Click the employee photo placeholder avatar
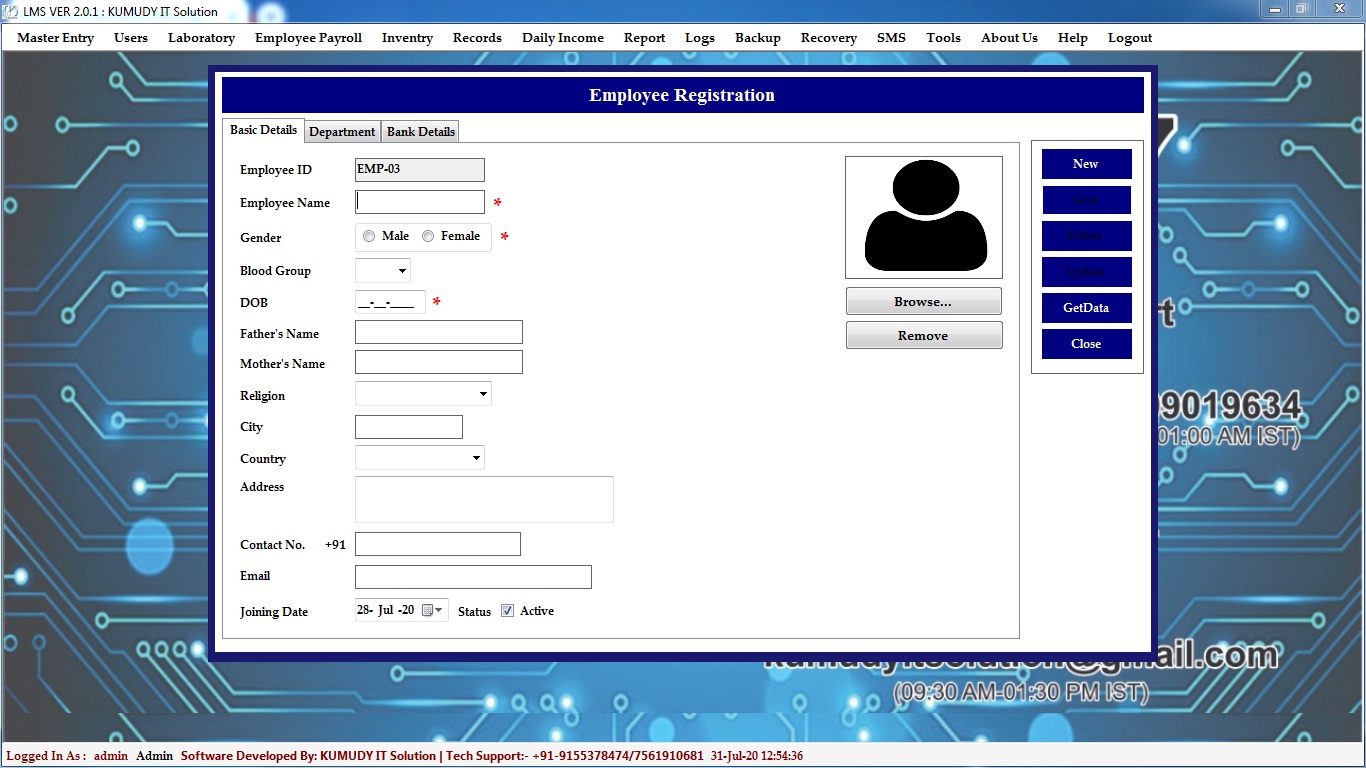 (x=924, y=217)
